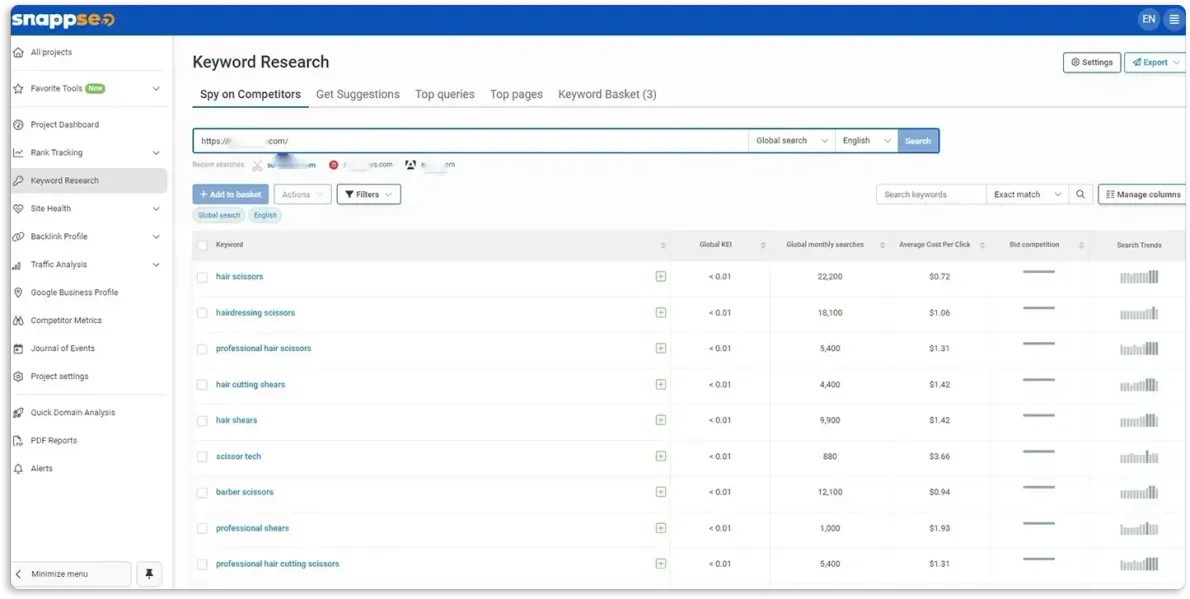
Task: Click the Favorite Tools star icon
Action: (x=18, y=89)
